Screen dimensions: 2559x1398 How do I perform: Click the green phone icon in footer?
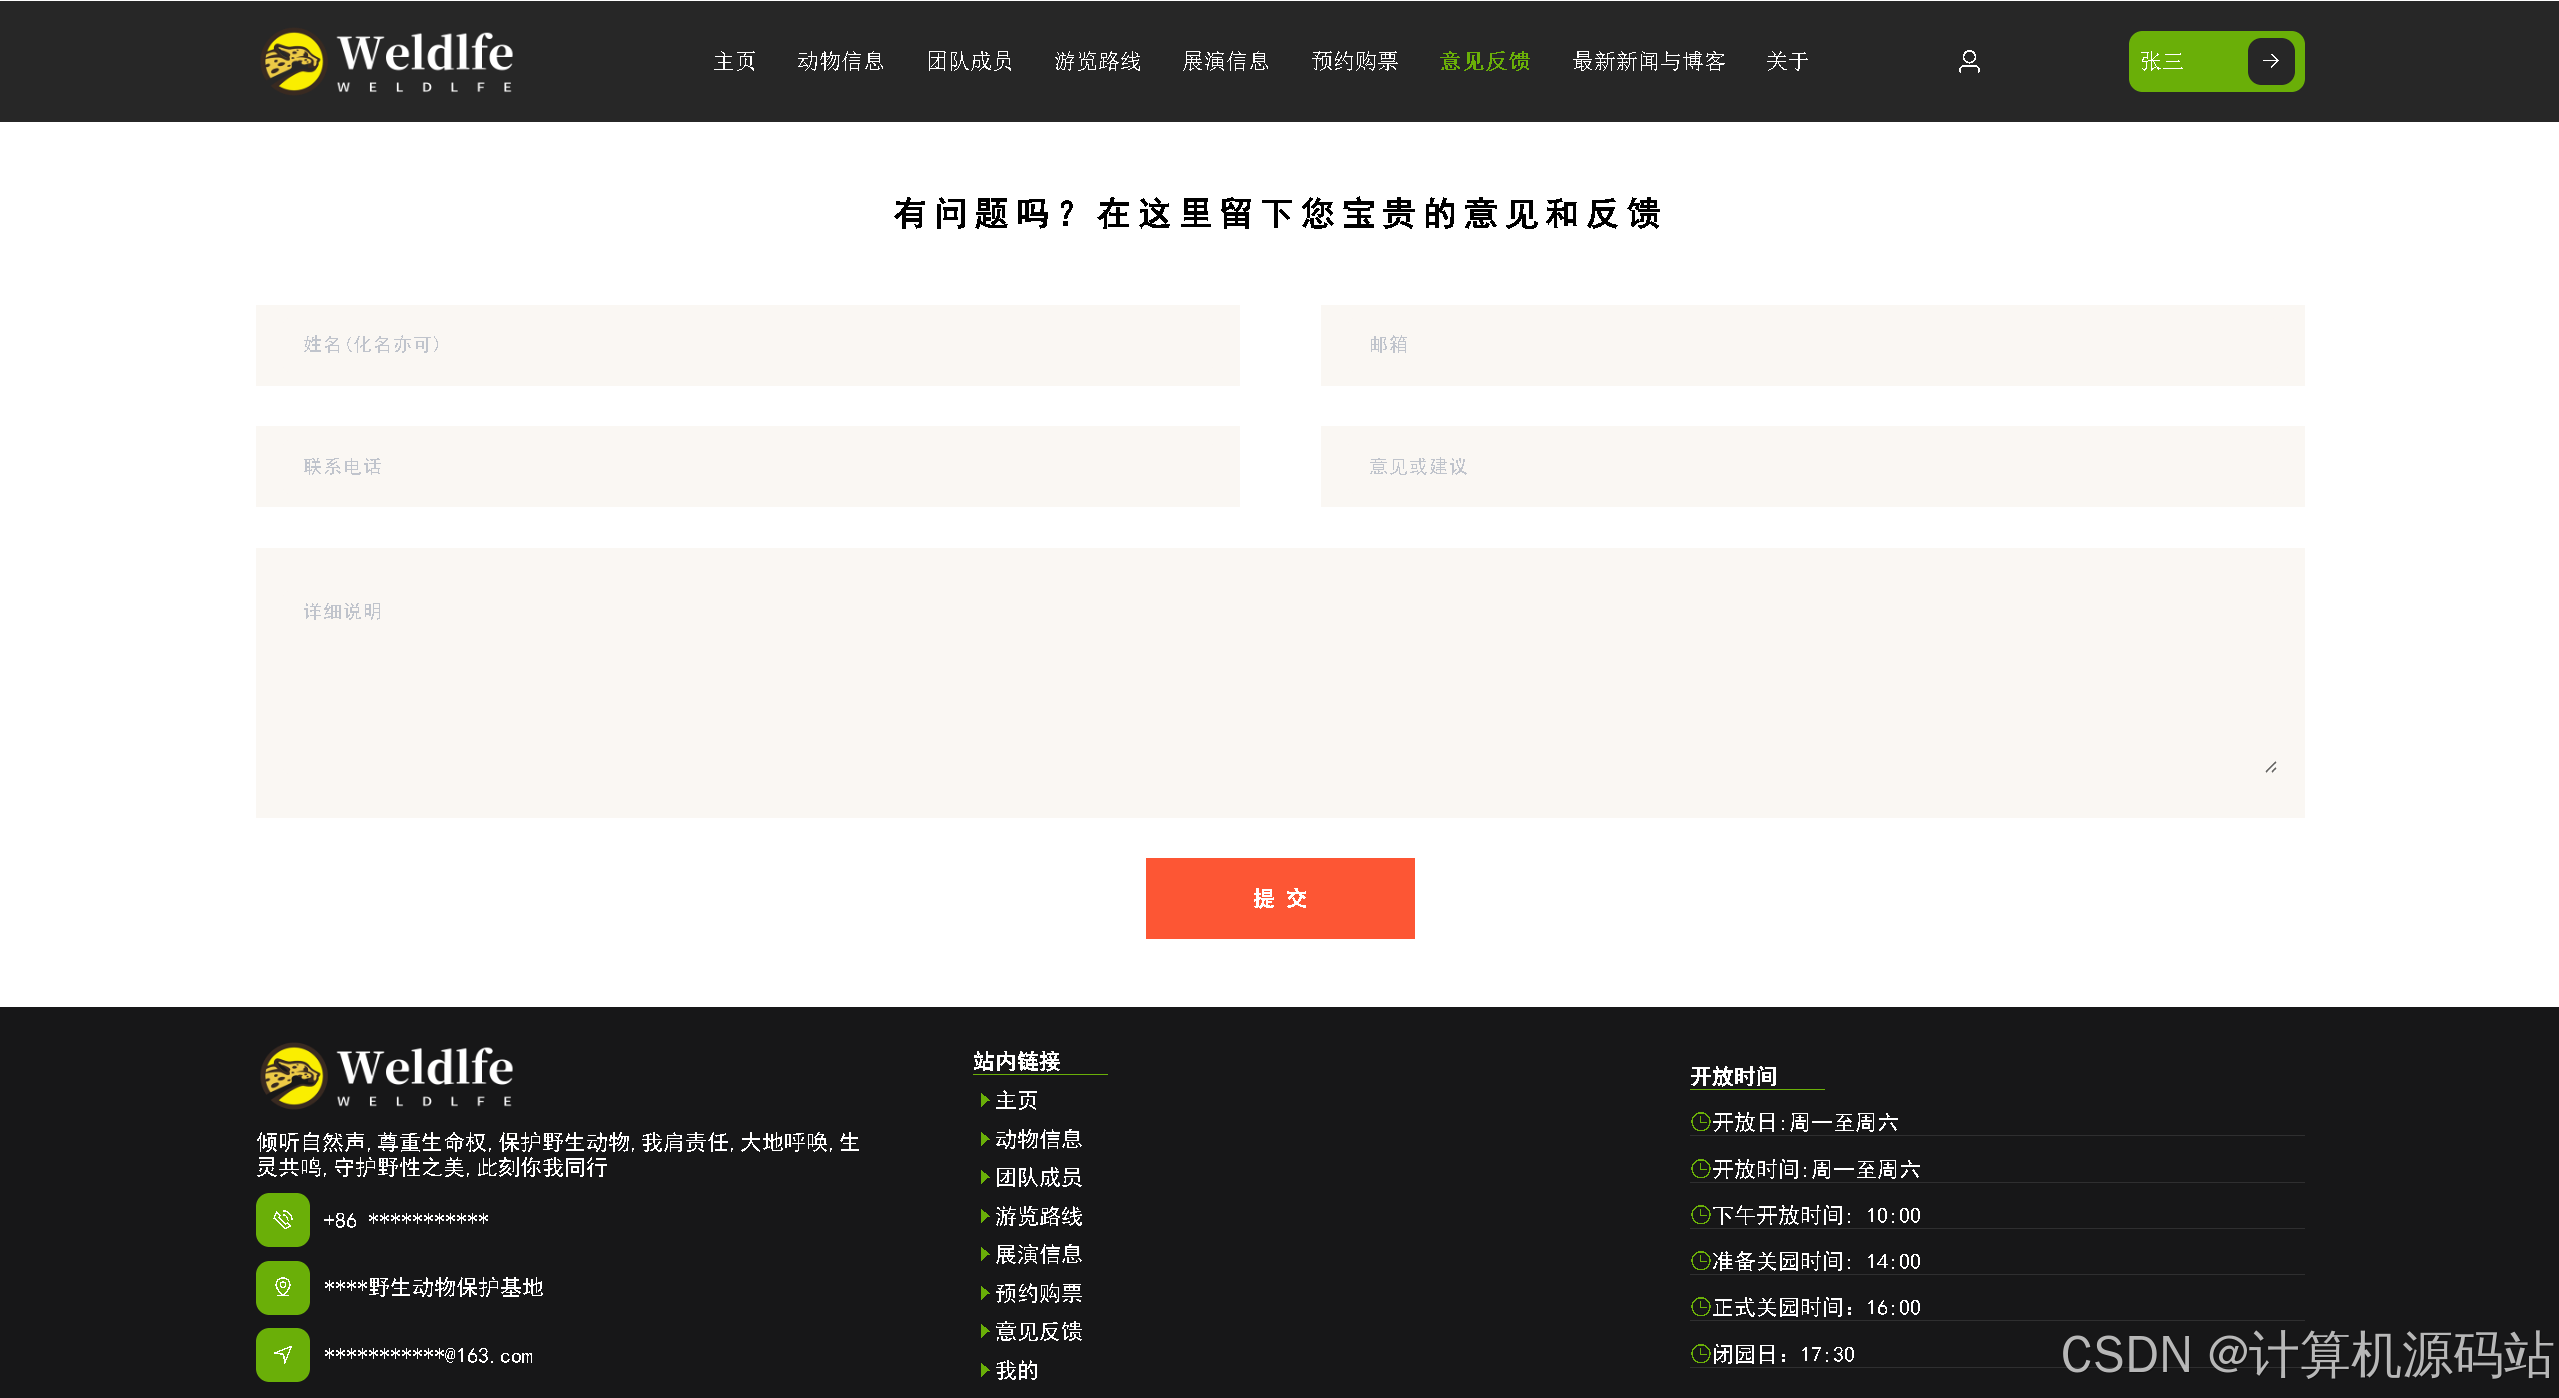point(283,1219)
